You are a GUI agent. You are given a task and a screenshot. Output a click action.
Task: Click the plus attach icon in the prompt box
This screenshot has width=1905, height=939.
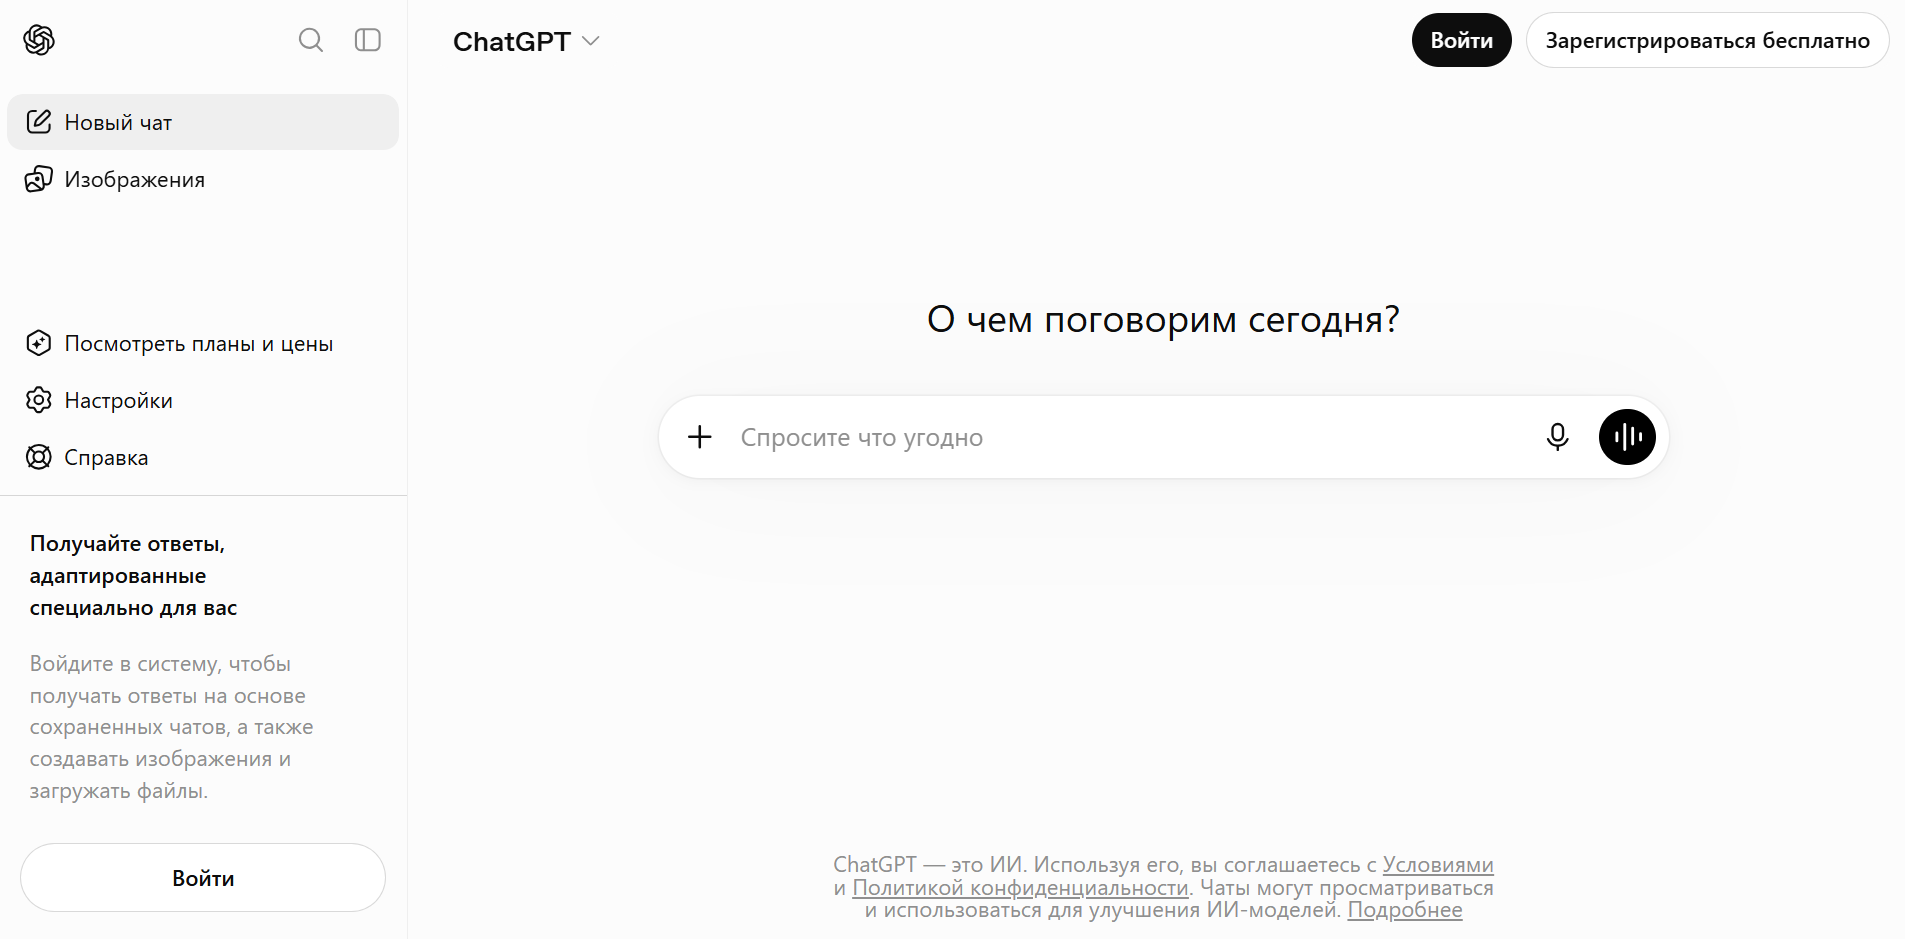(700, 437)
